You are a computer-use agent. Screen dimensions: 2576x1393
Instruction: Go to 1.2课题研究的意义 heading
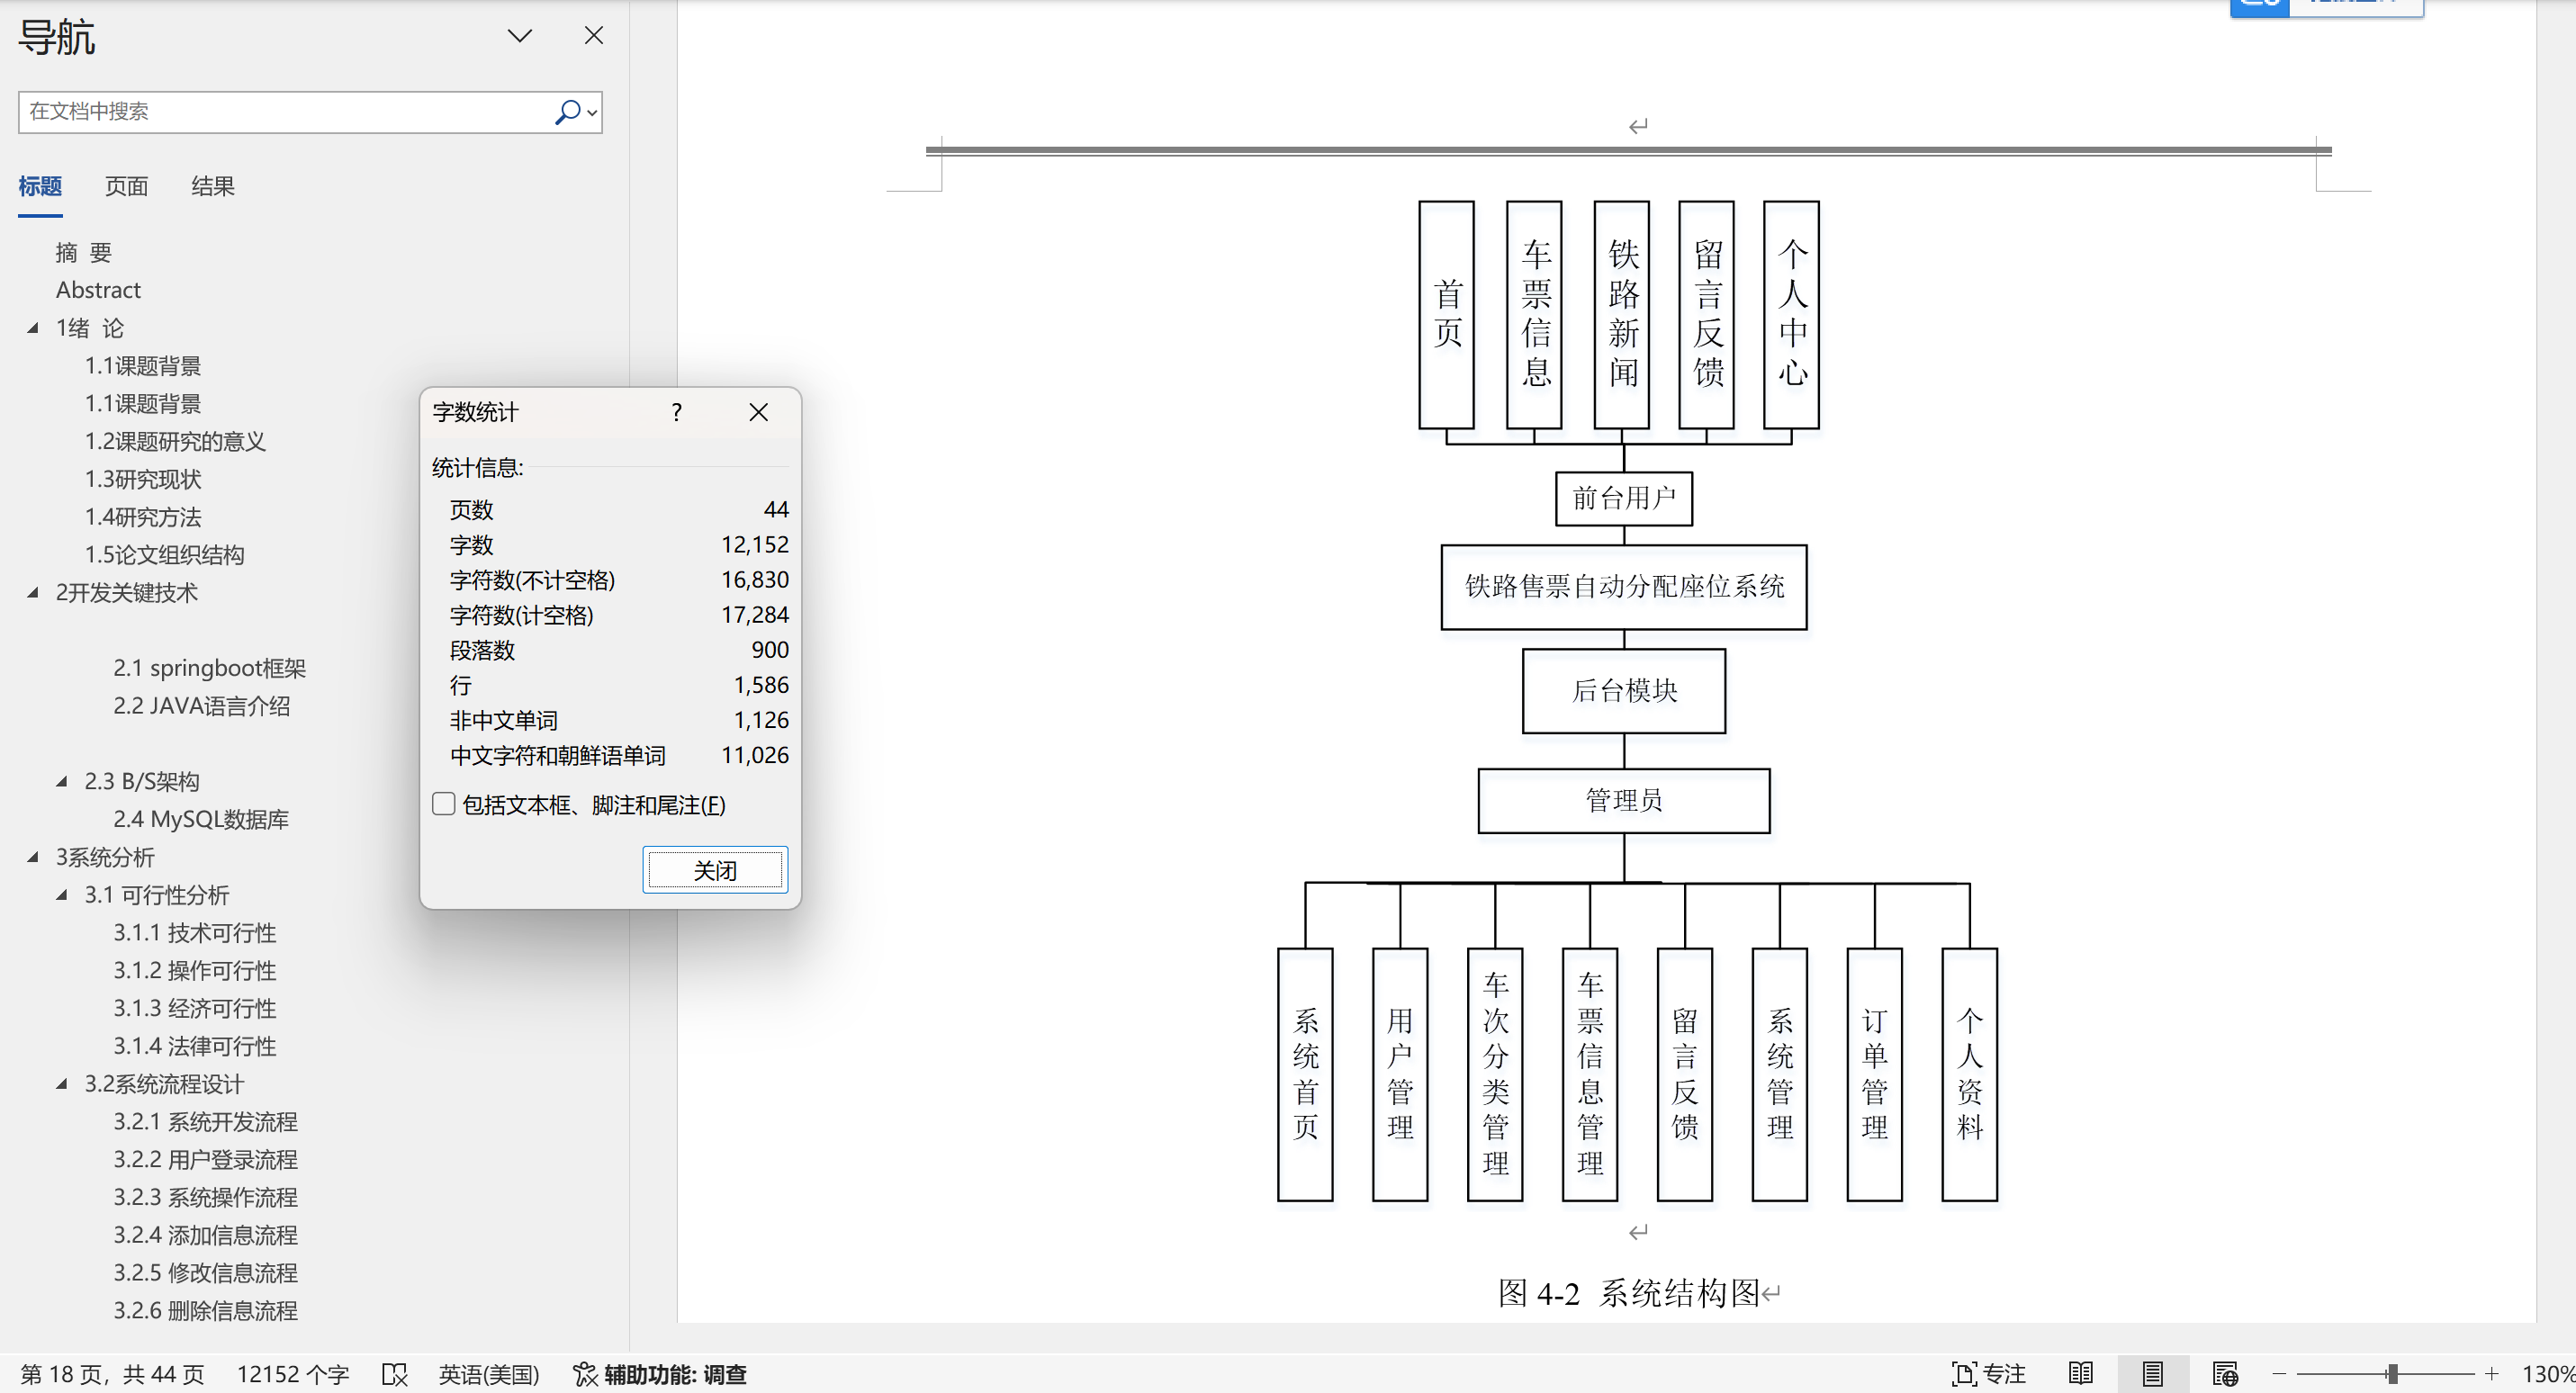(175, 441)
